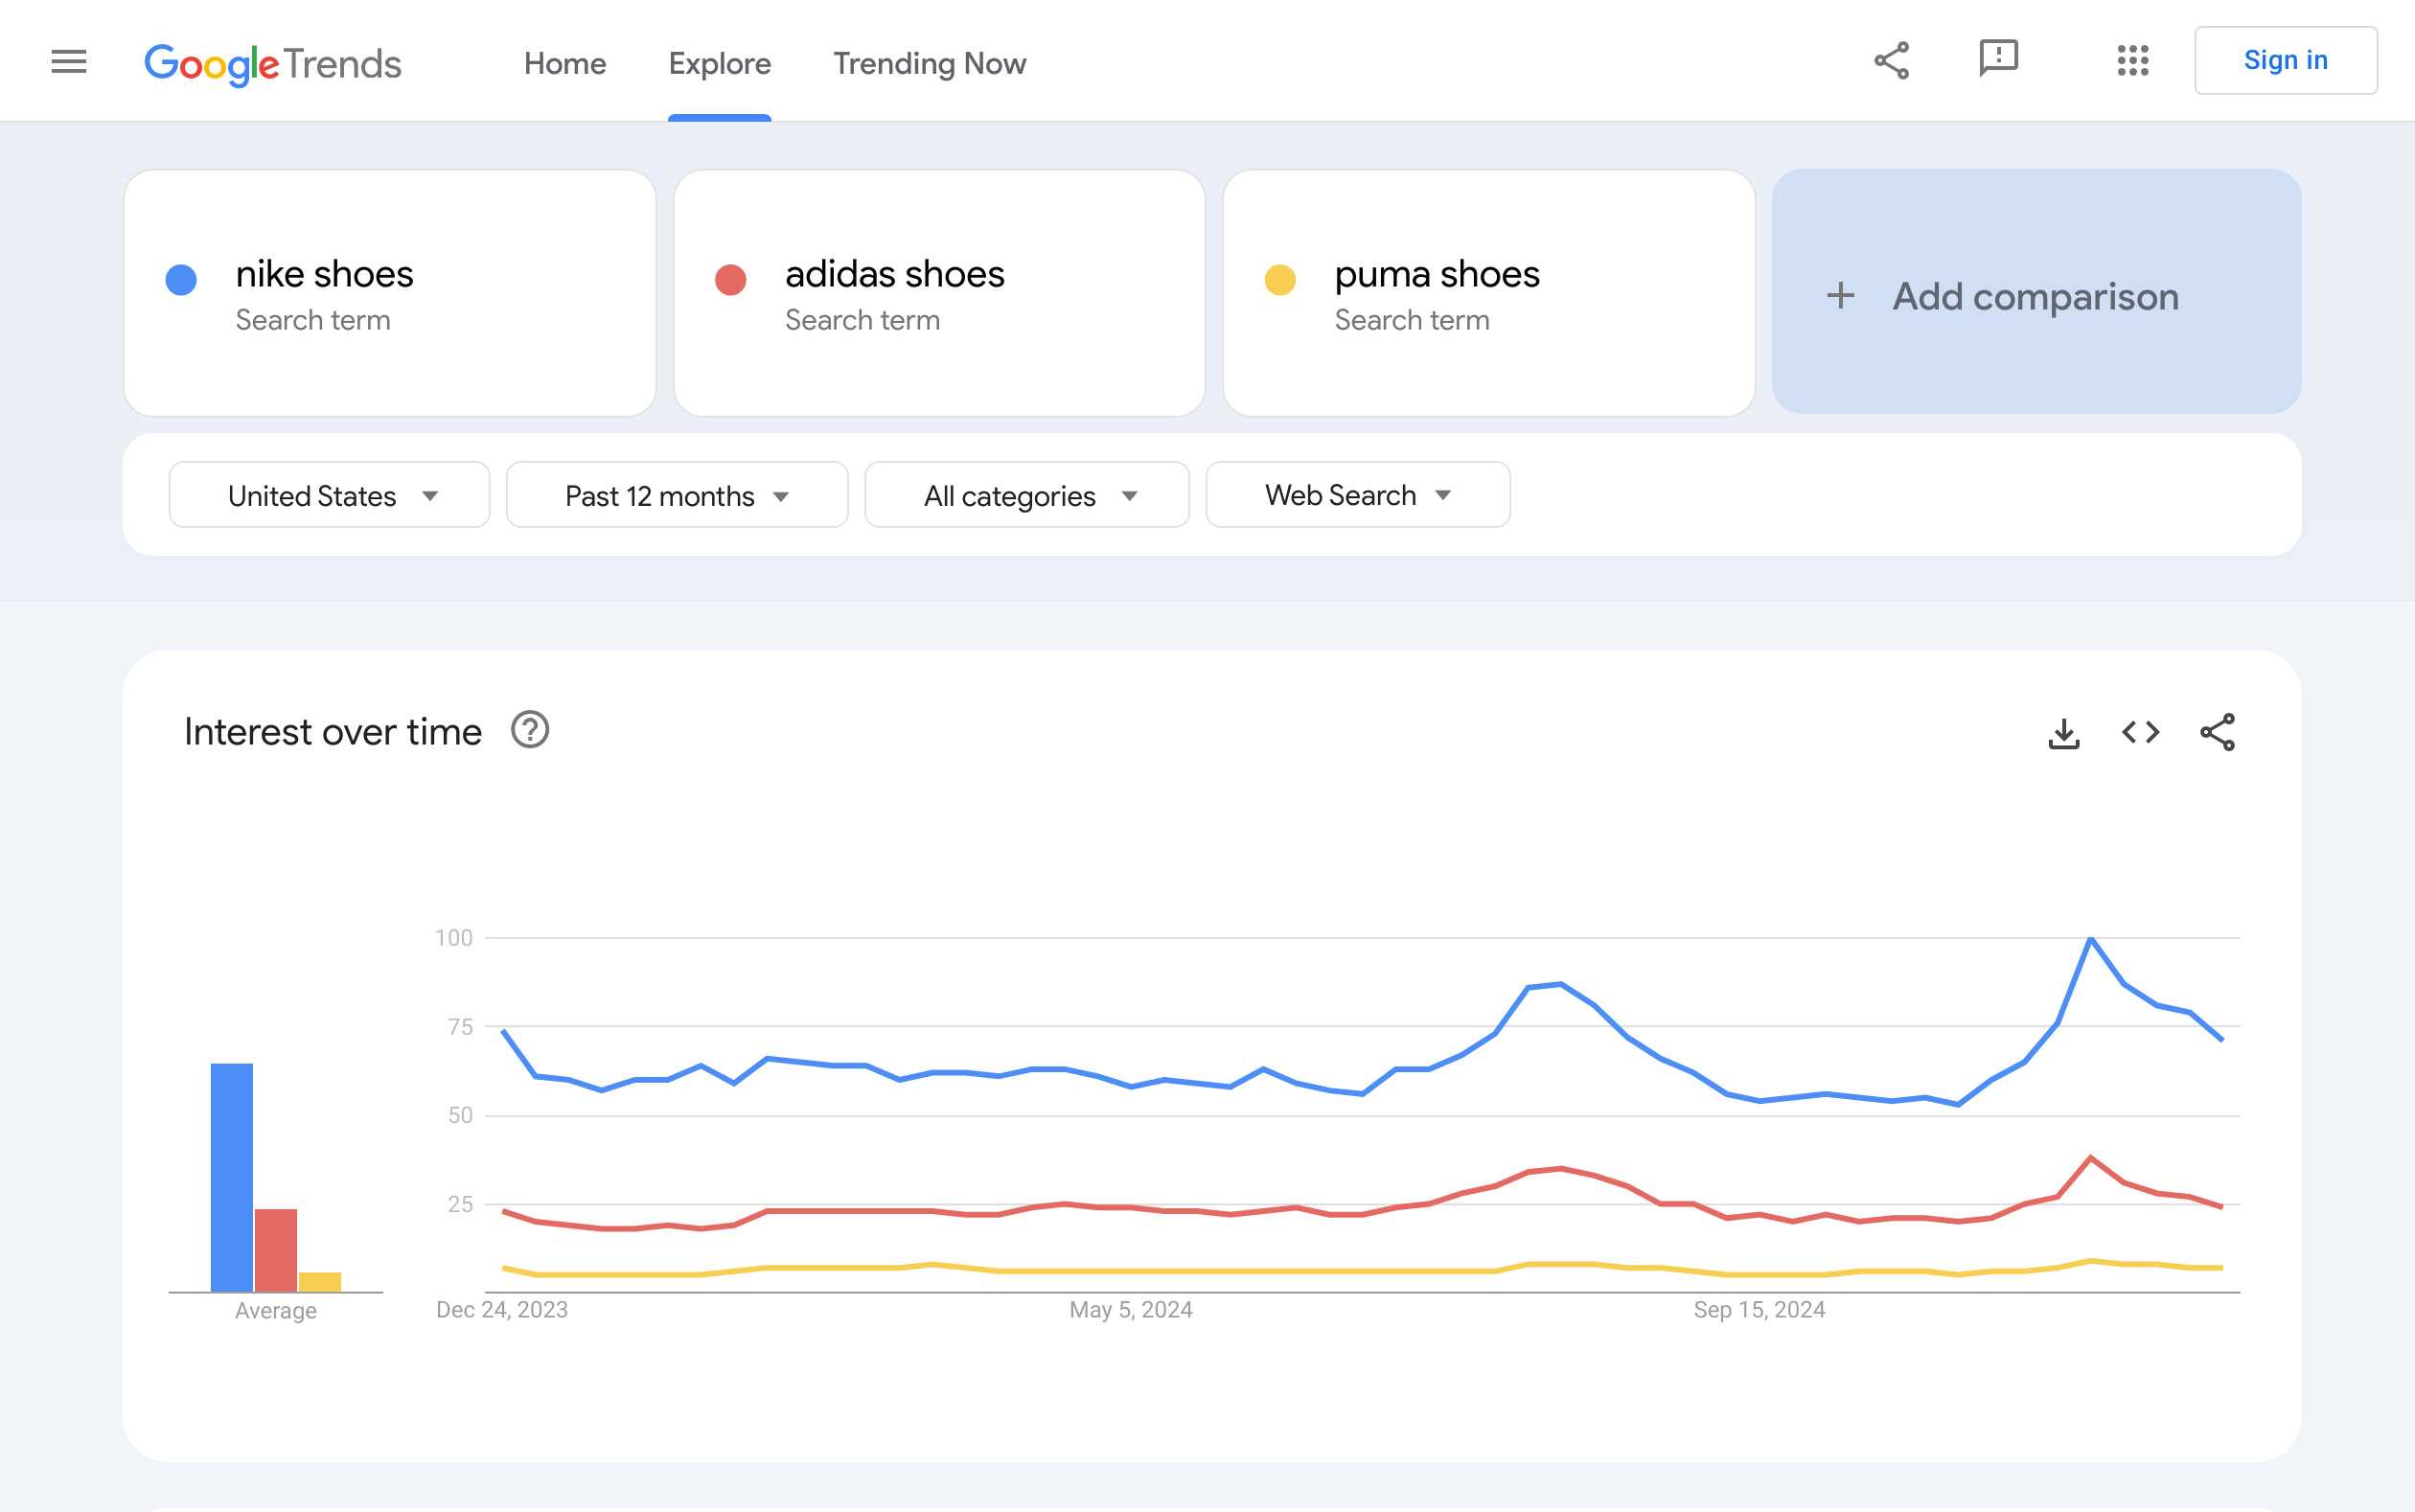Click the yellow average bar

point(320,1282)
